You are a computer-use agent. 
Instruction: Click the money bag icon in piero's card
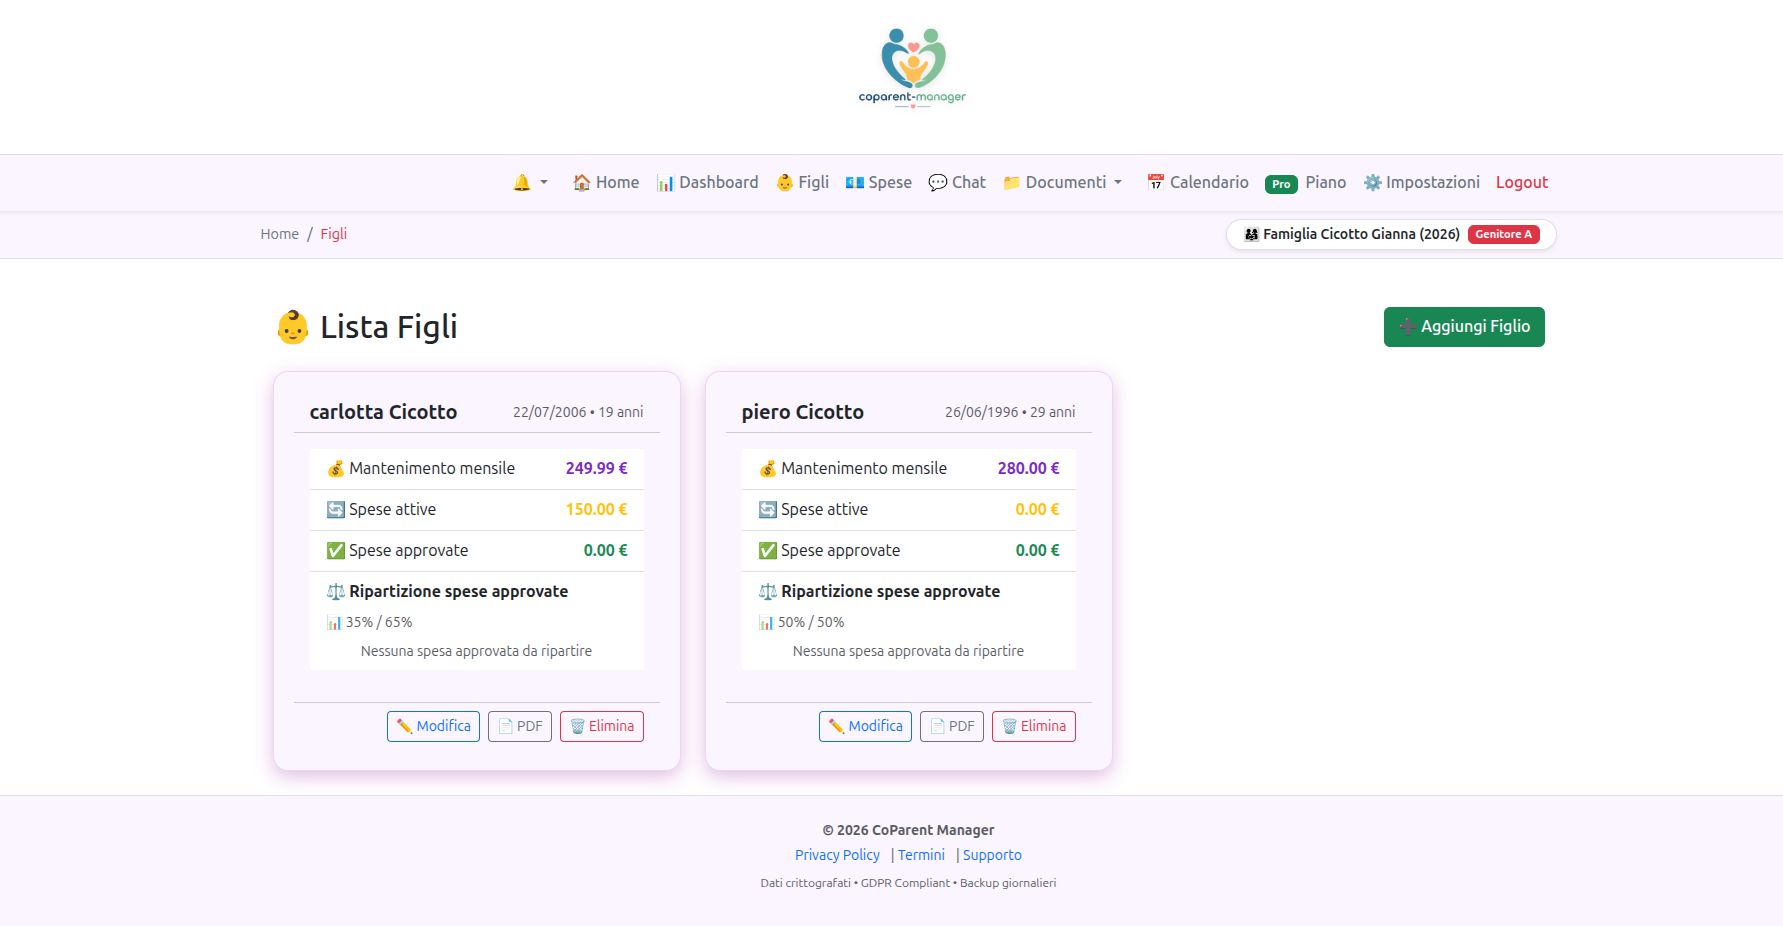tap(768, 469)
